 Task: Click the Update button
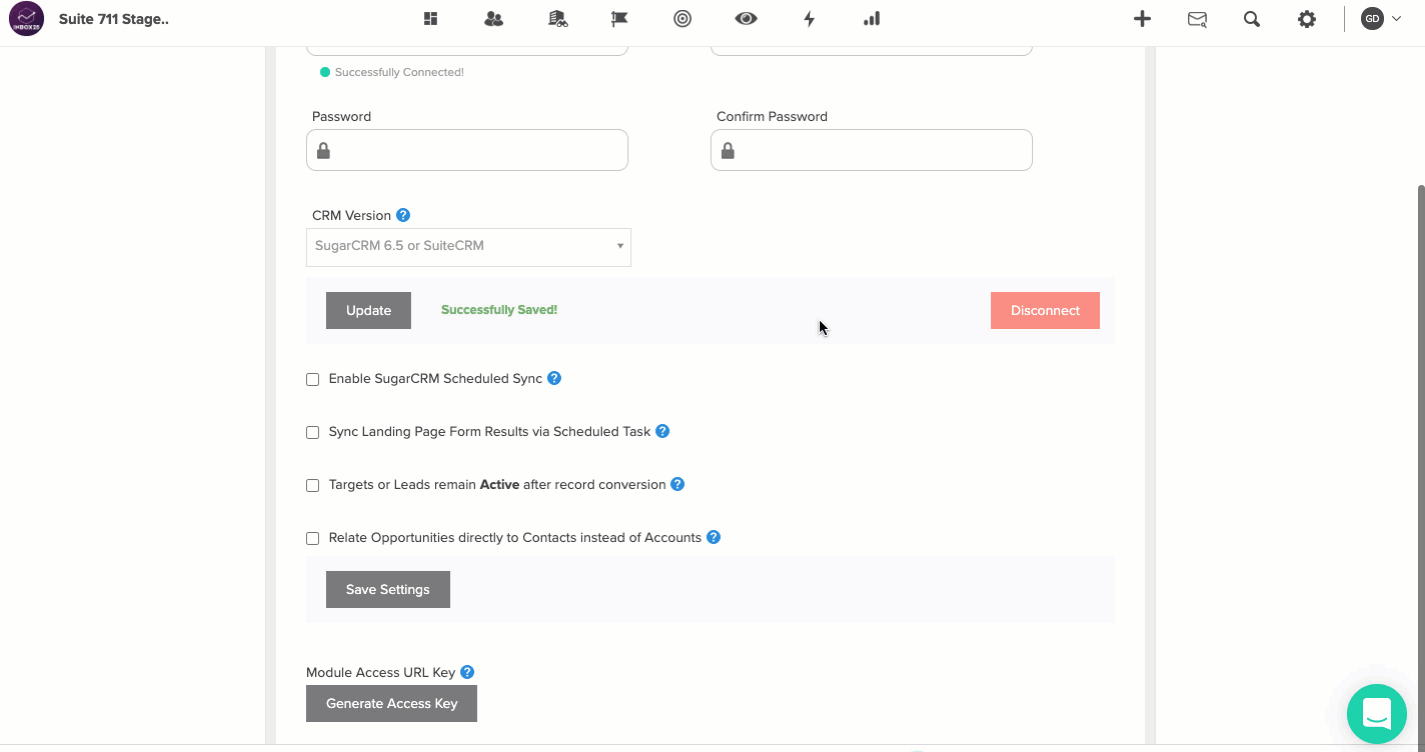[x=368, y=310]
